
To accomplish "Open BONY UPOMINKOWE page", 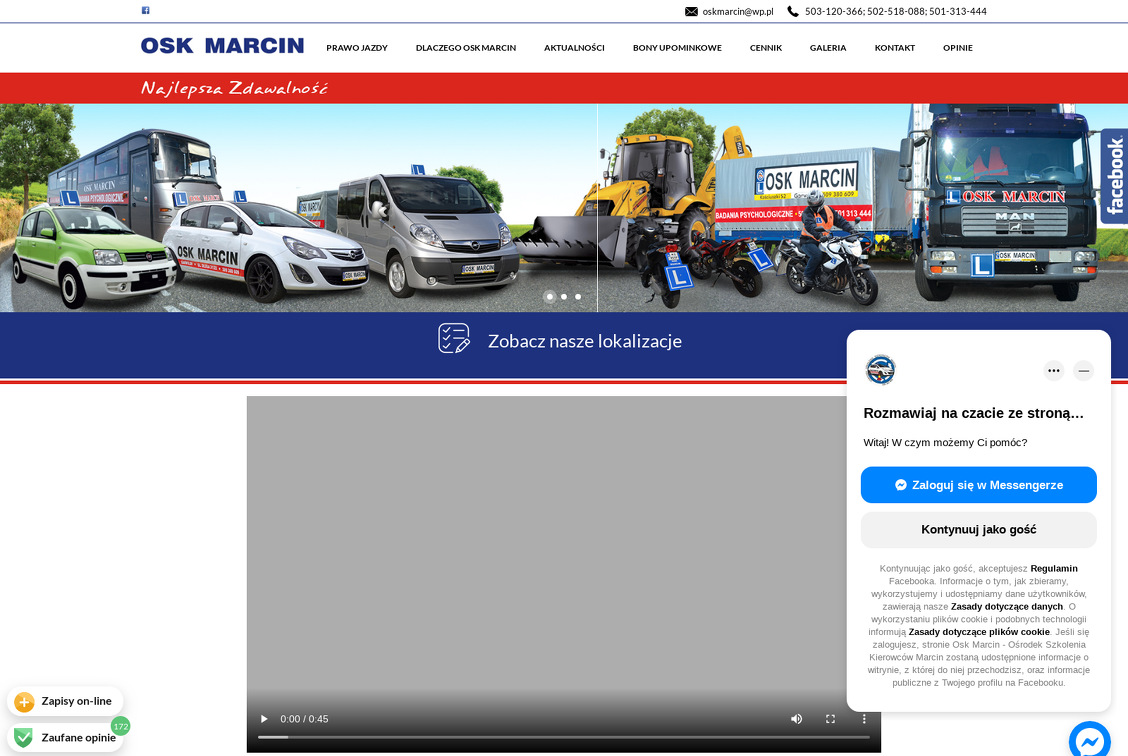I will pyautogui.click(x=677, y=47).
